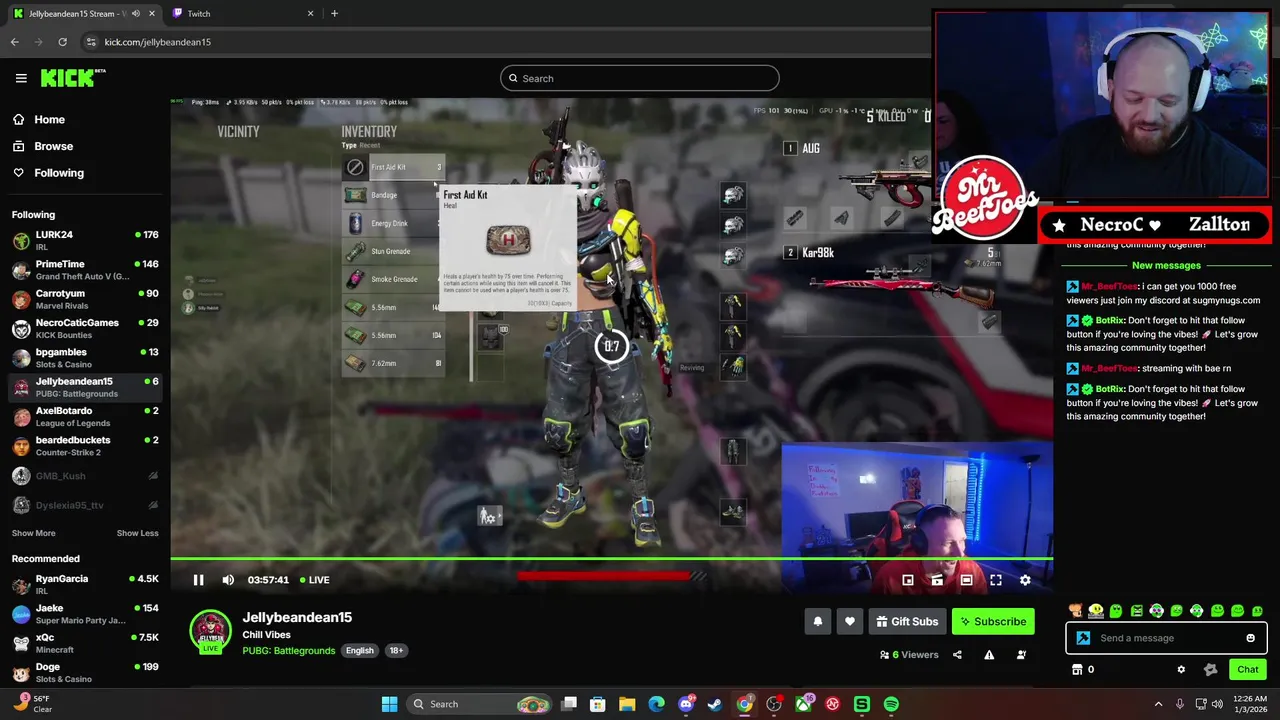Open Doge recommended channel
Viewport: 1280px width, 720px height.
coord(85,672)
